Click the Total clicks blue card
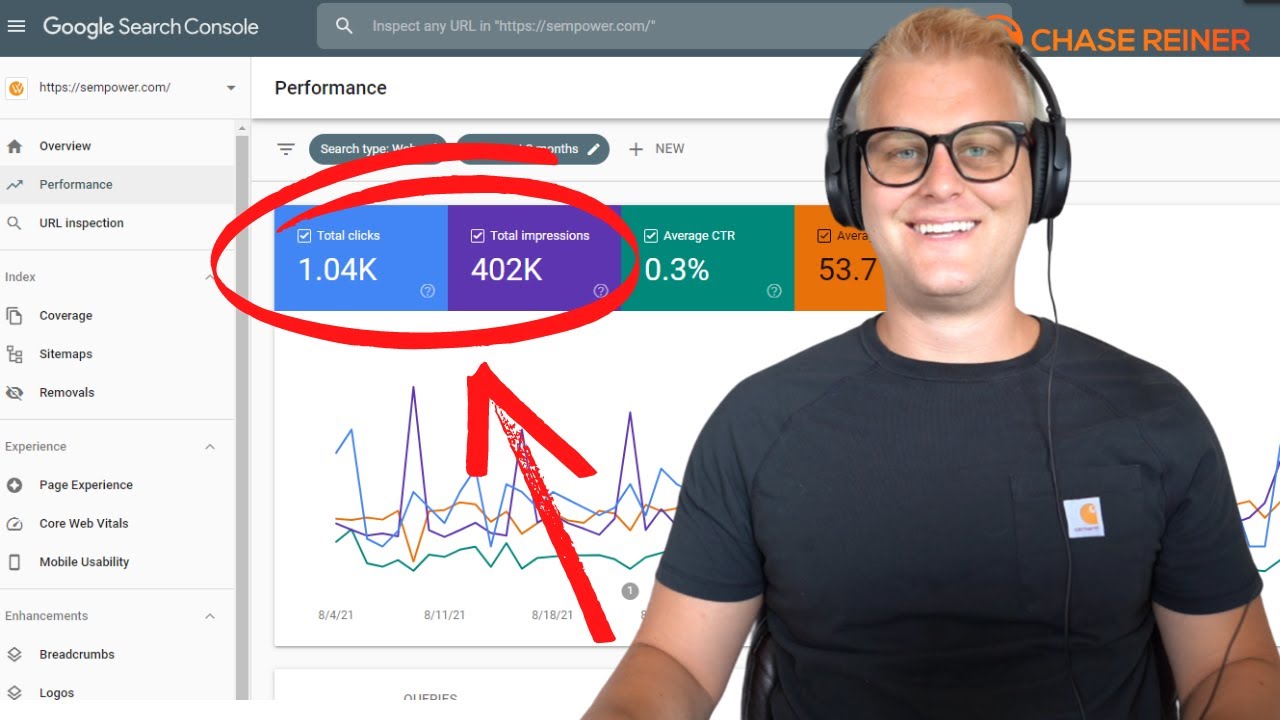 (x=361, y=258)
